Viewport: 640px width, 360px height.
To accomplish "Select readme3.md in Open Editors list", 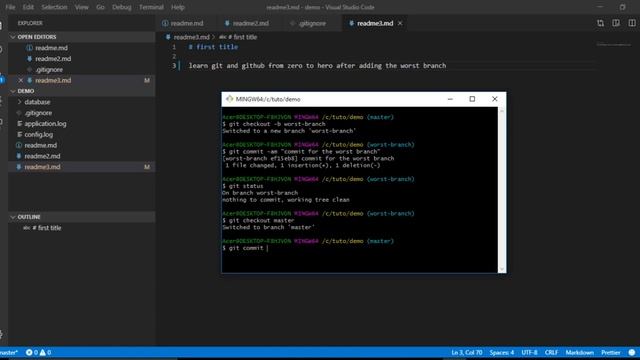I will (82, 80).
